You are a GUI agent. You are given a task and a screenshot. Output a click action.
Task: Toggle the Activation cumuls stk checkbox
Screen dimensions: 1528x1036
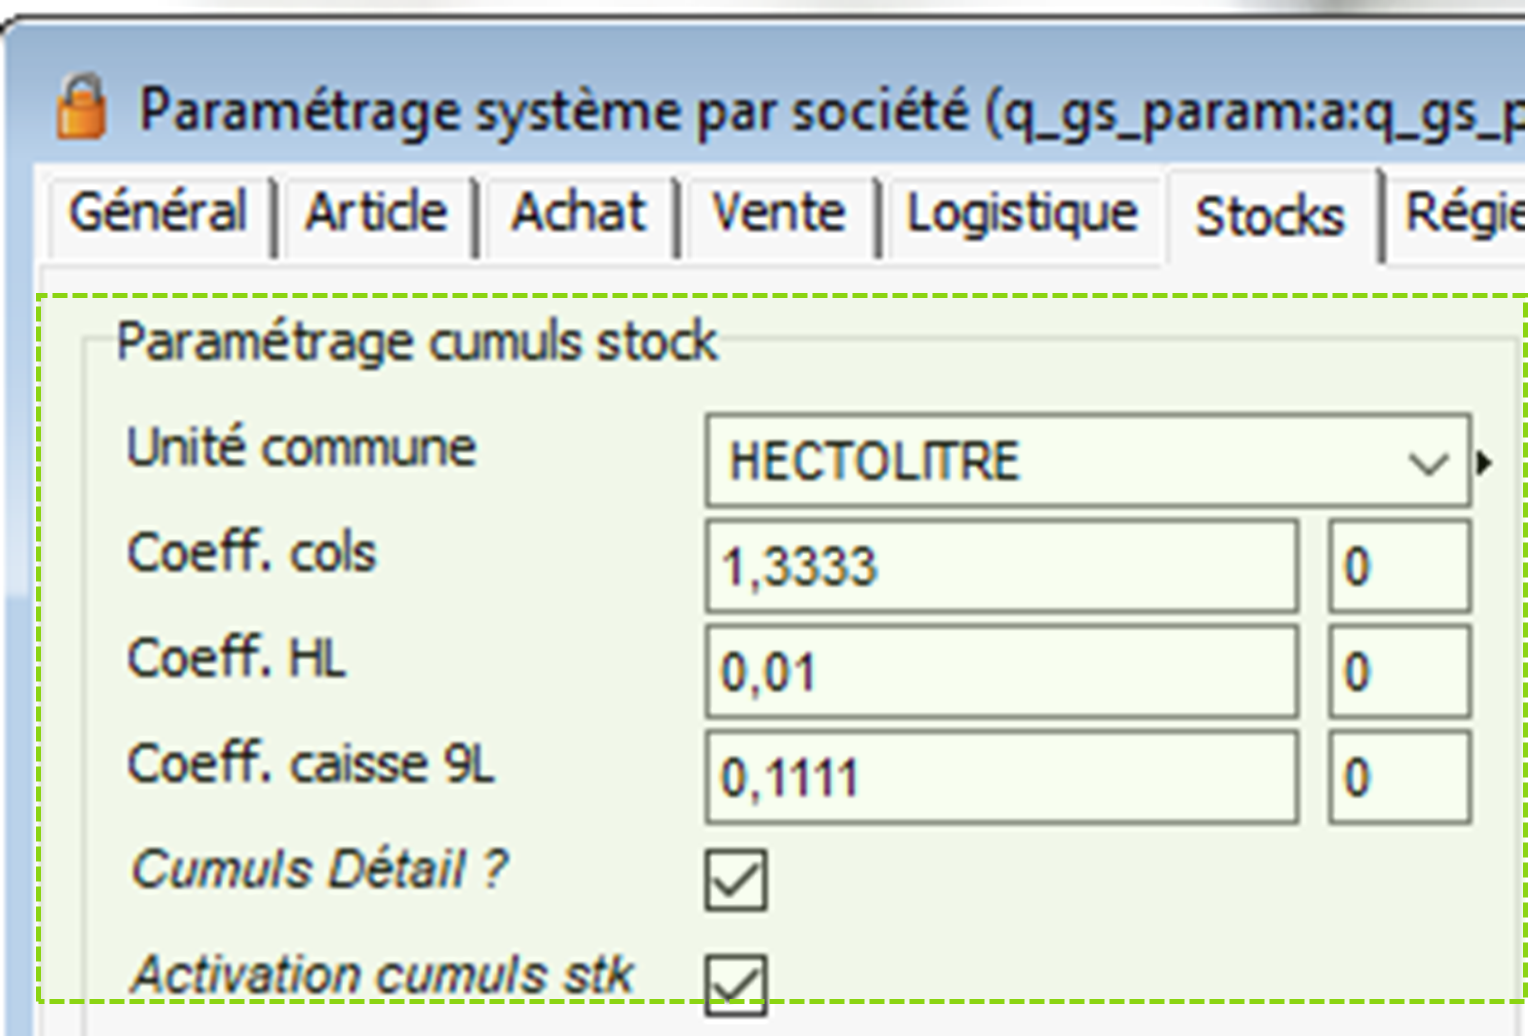(736, 984)
